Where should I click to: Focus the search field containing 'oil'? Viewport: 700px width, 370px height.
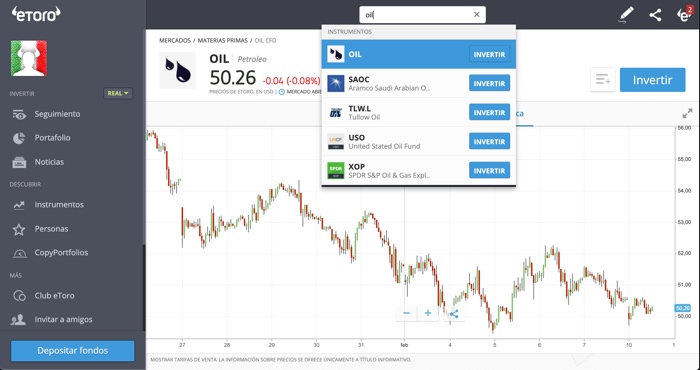[422, 15]
